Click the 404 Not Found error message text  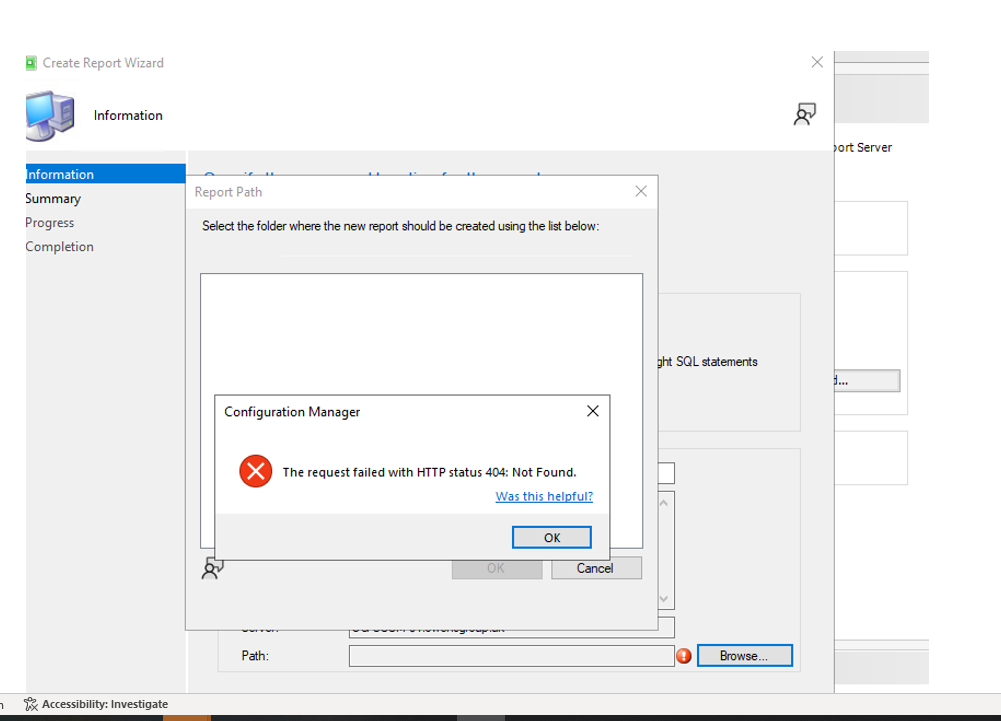[x=429, y=472]
